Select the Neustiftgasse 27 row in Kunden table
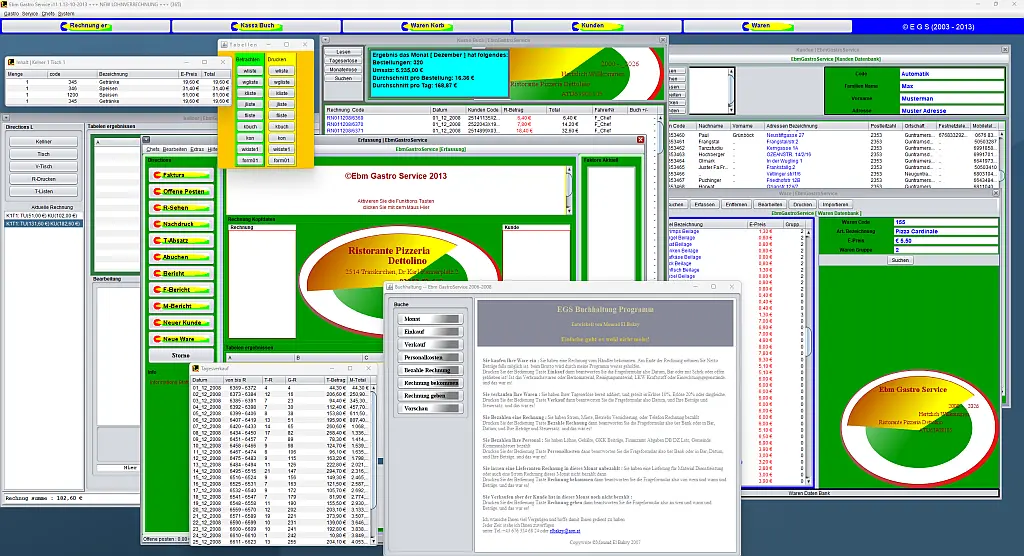Image resolution: width=1024 pixels, height=556 pixels. click(x=834, y=135)
